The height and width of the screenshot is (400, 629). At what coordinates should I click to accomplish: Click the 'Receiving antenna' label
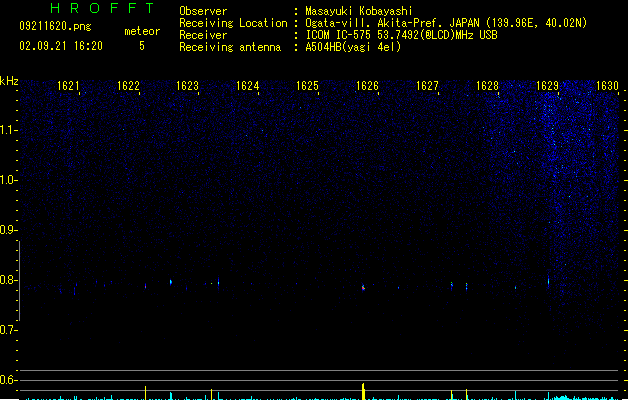point(230,47)
